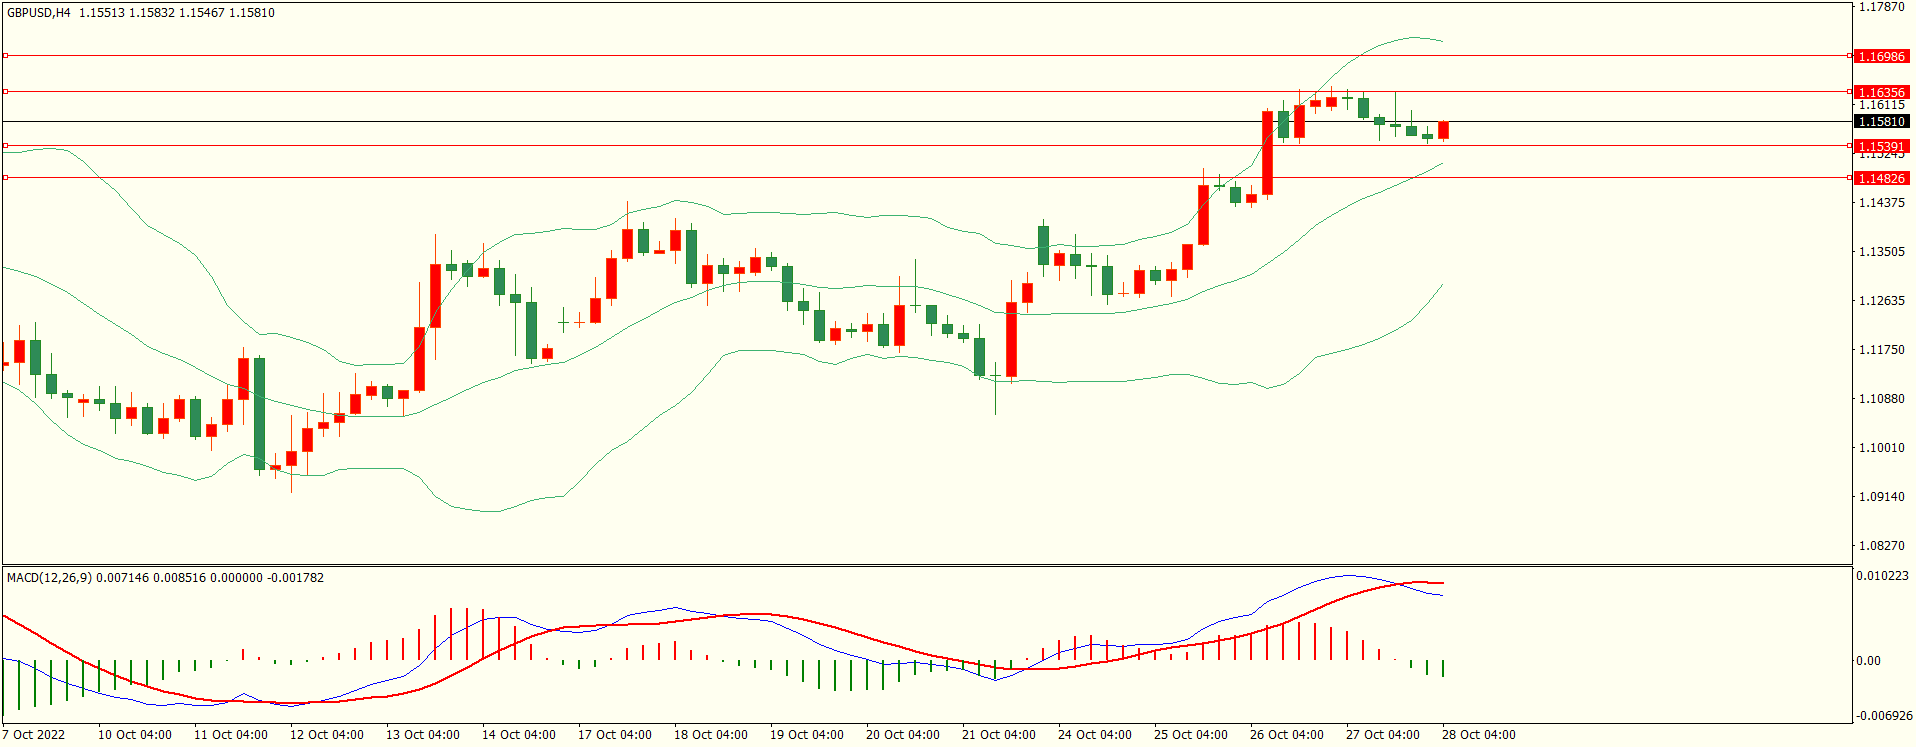Image resolution: width=1916 pixels, height=747 pixels.
Task: Click the 1.12635 value on price scale
Action: click(x=1881, y=301)
